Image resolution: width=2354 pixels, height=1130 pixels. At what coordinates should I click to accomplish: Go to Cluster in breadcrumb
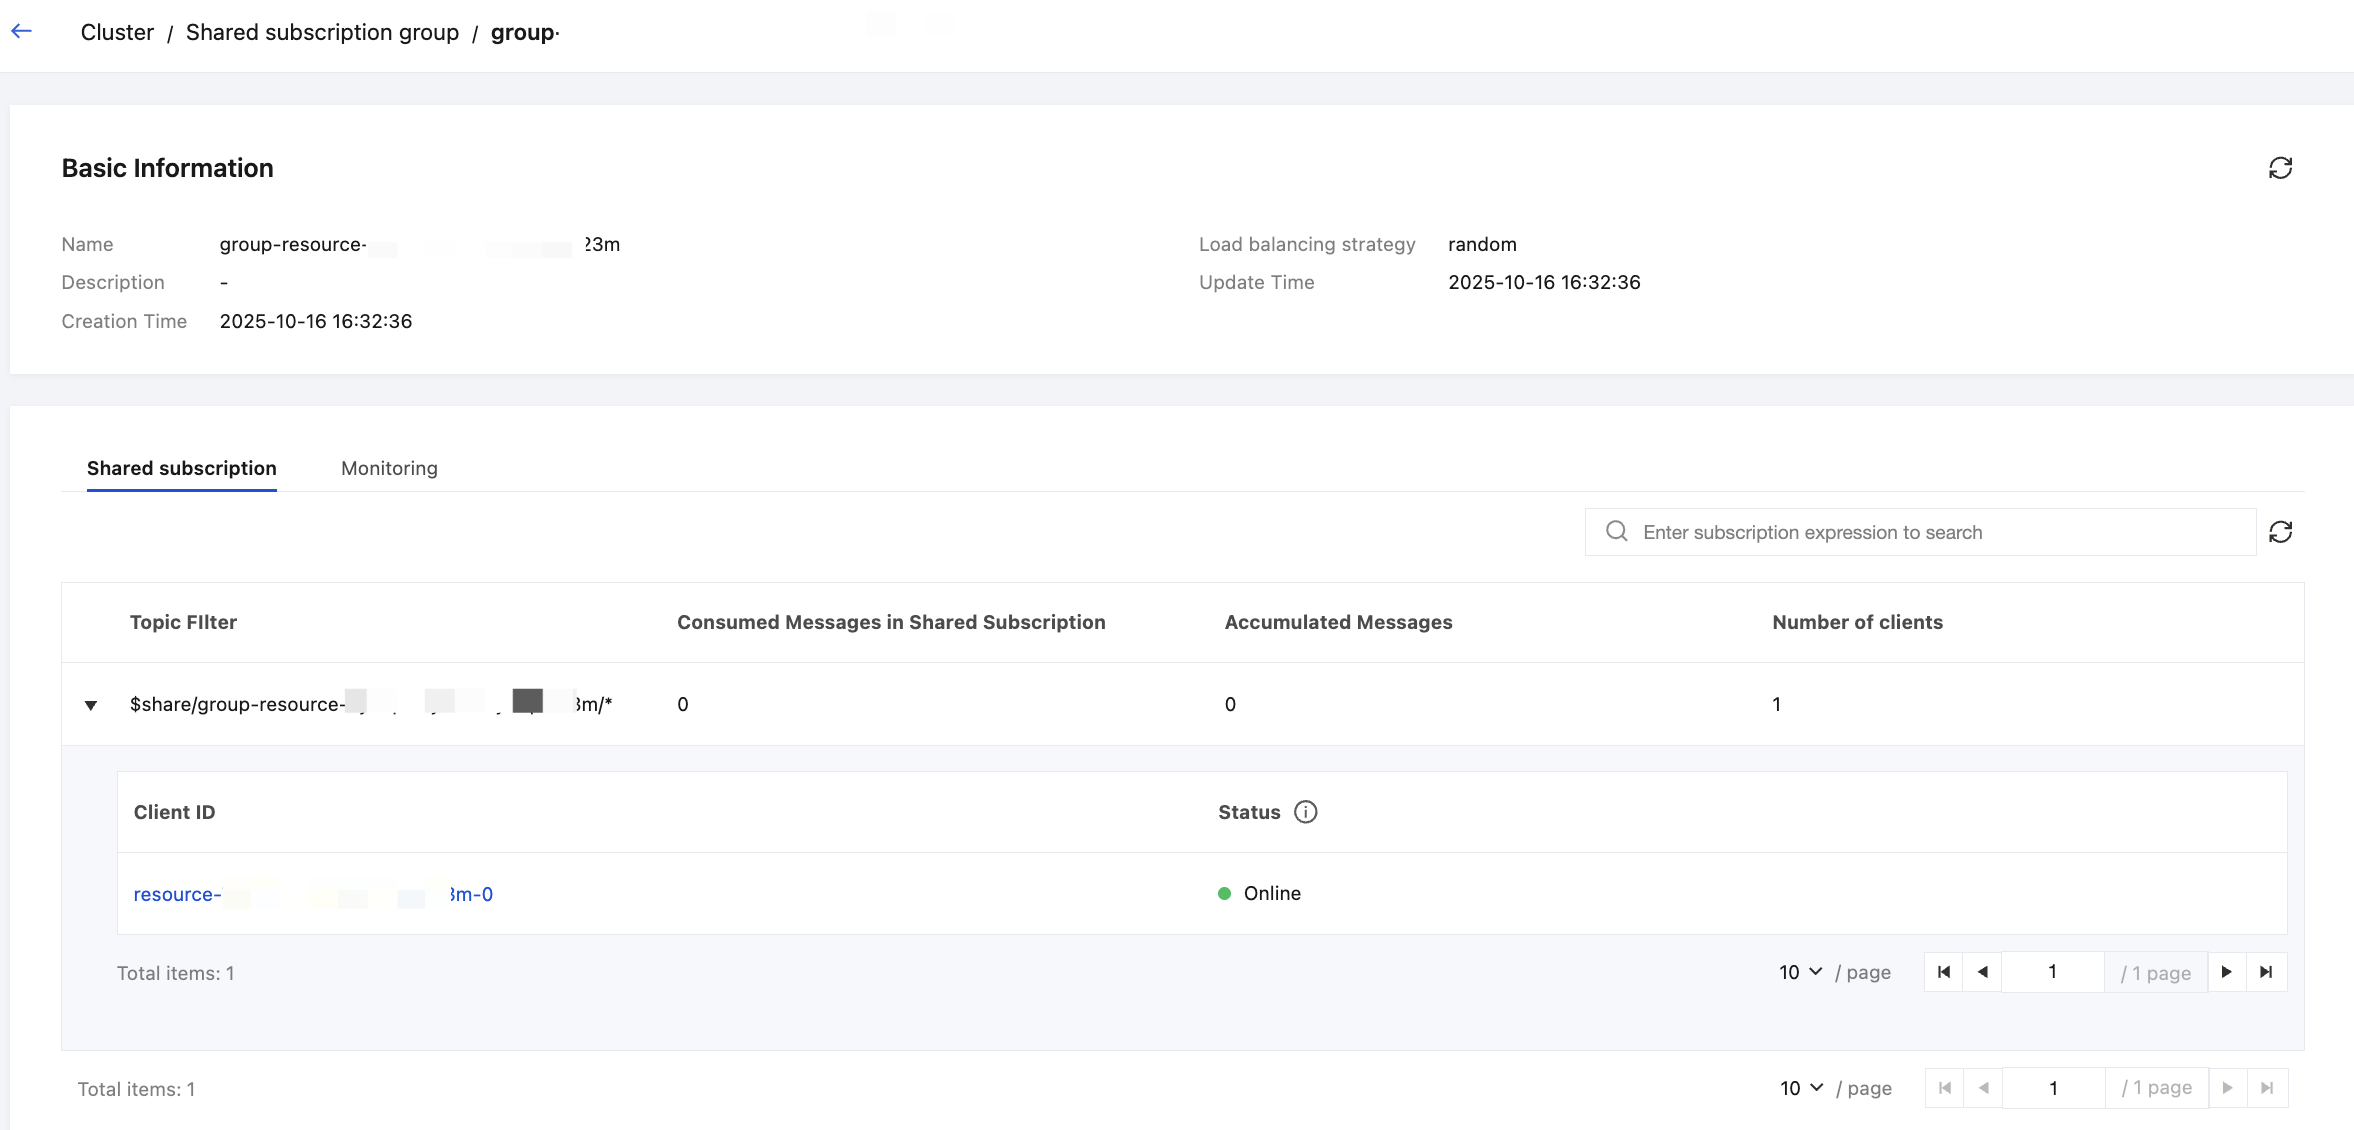point(117,32)
